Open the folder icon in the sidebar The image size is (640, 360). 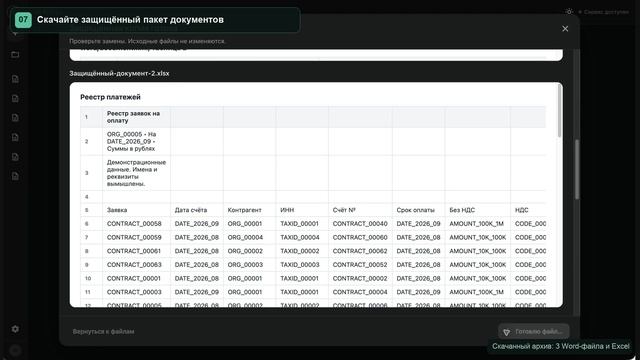[x=15, y=54]
